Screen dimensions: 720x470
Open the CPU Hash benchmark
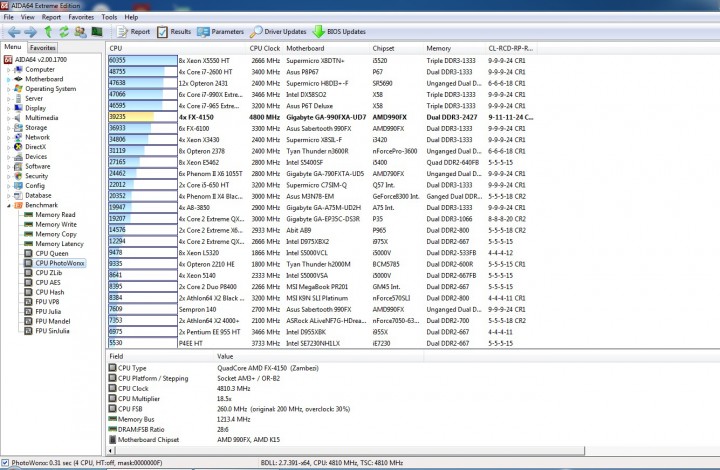50,292
